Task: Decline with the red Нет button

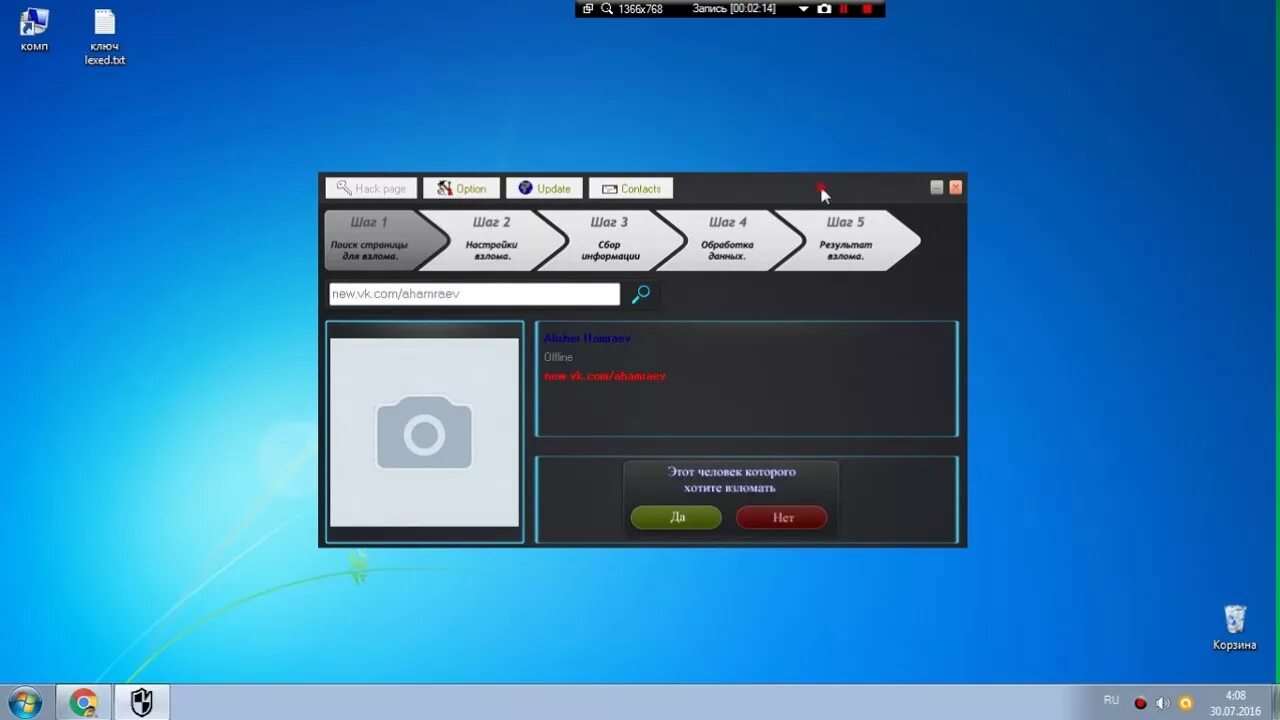Action: (x=782, y=517)
